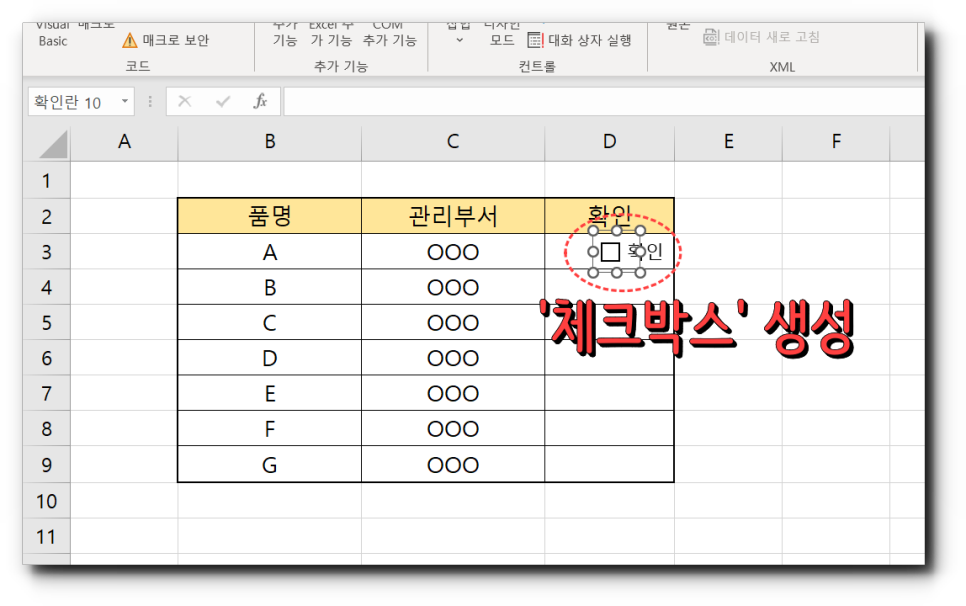Image resolution: width=966 pixels, height=606 pixels.
Task: Click the Macro Security warning icon
Action: (129, 41)
